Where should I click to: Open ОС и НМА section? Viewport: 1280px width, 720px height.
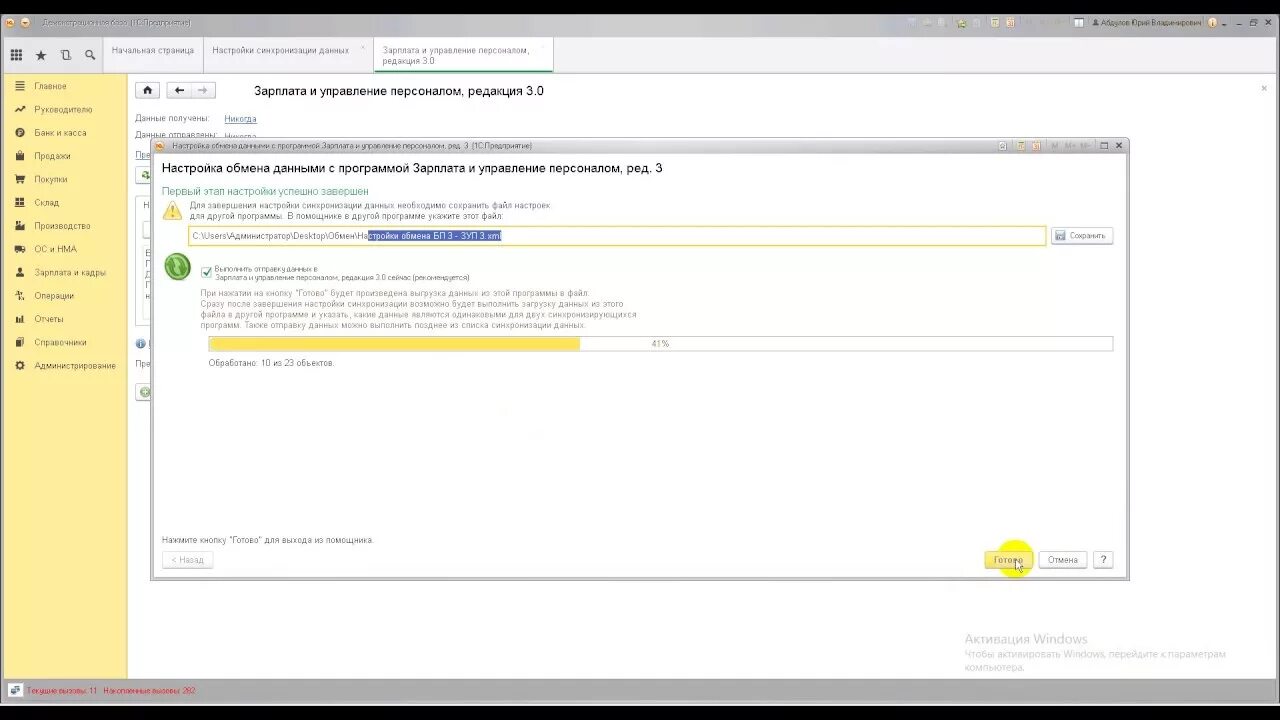[55, 249]
